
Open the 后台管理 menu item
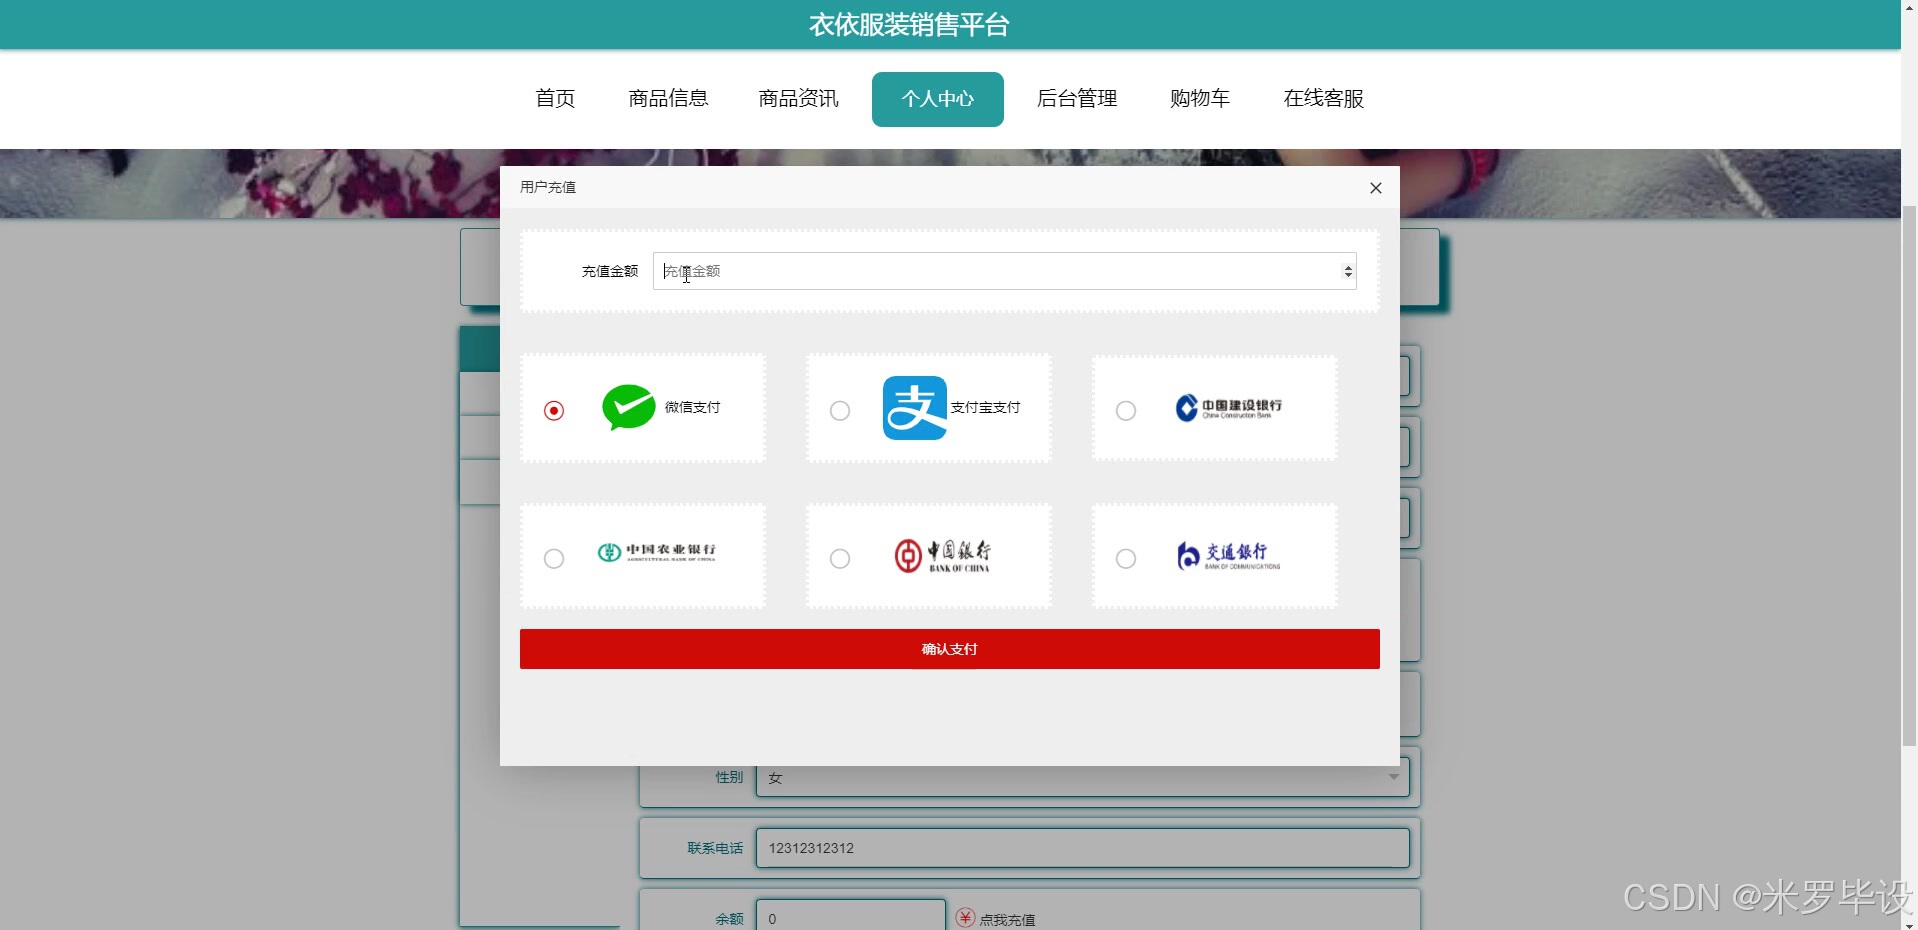click(x=1076, y=98)
